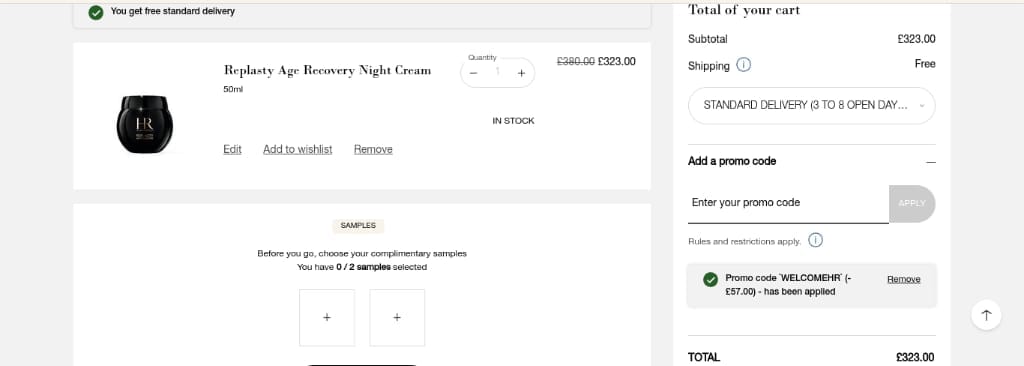
Task: Select the first complimentary sample slot
Action: (x=327, y=318)
